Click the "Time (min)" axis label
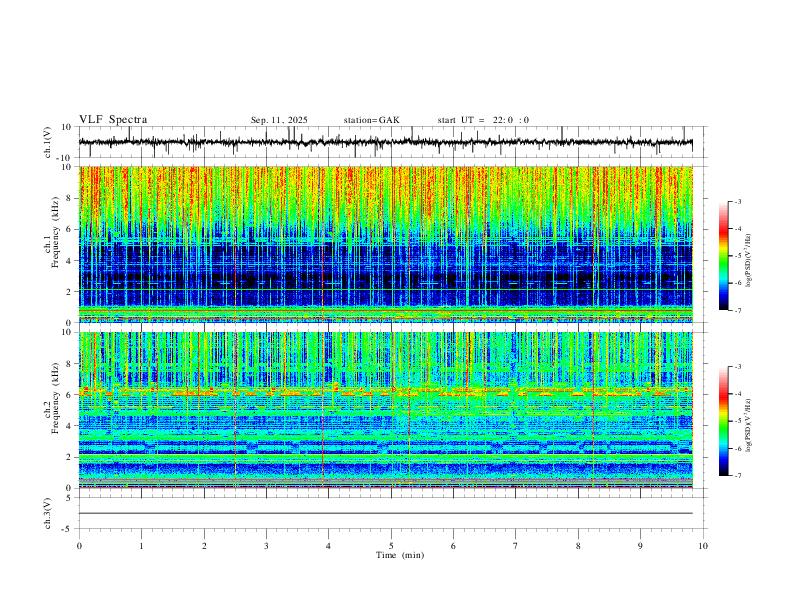Viewport: 792px width, 612px height. (400, 555)
